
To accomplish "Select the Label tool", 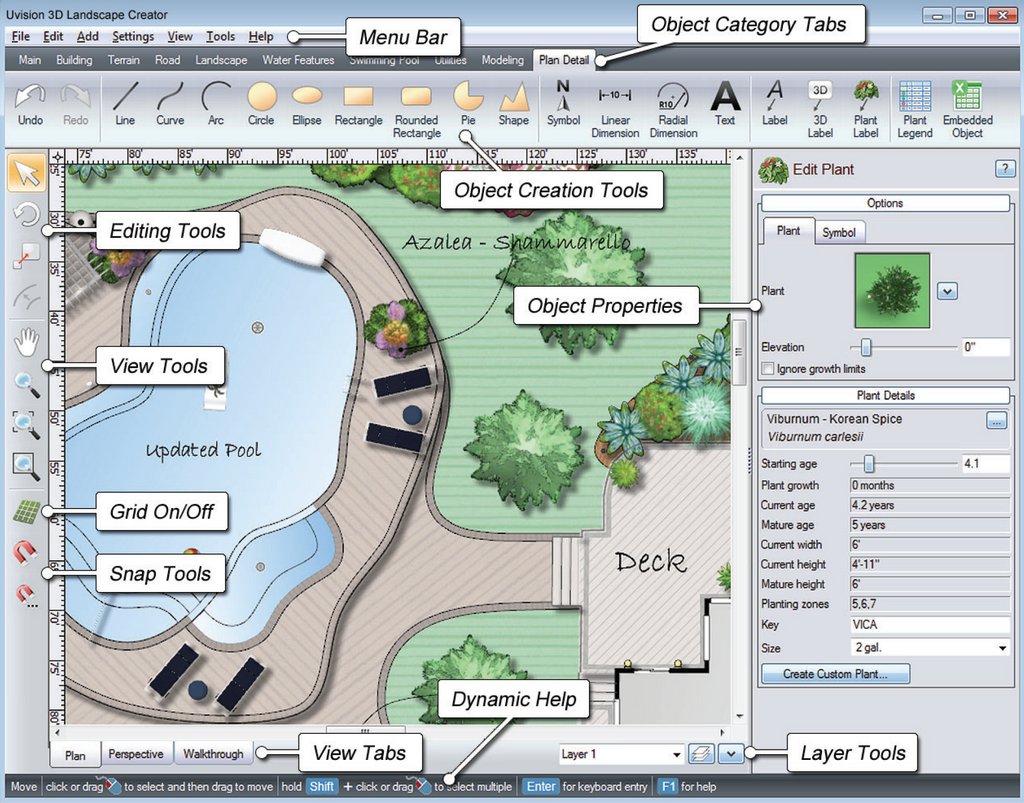I will click(x=775, y=104).
